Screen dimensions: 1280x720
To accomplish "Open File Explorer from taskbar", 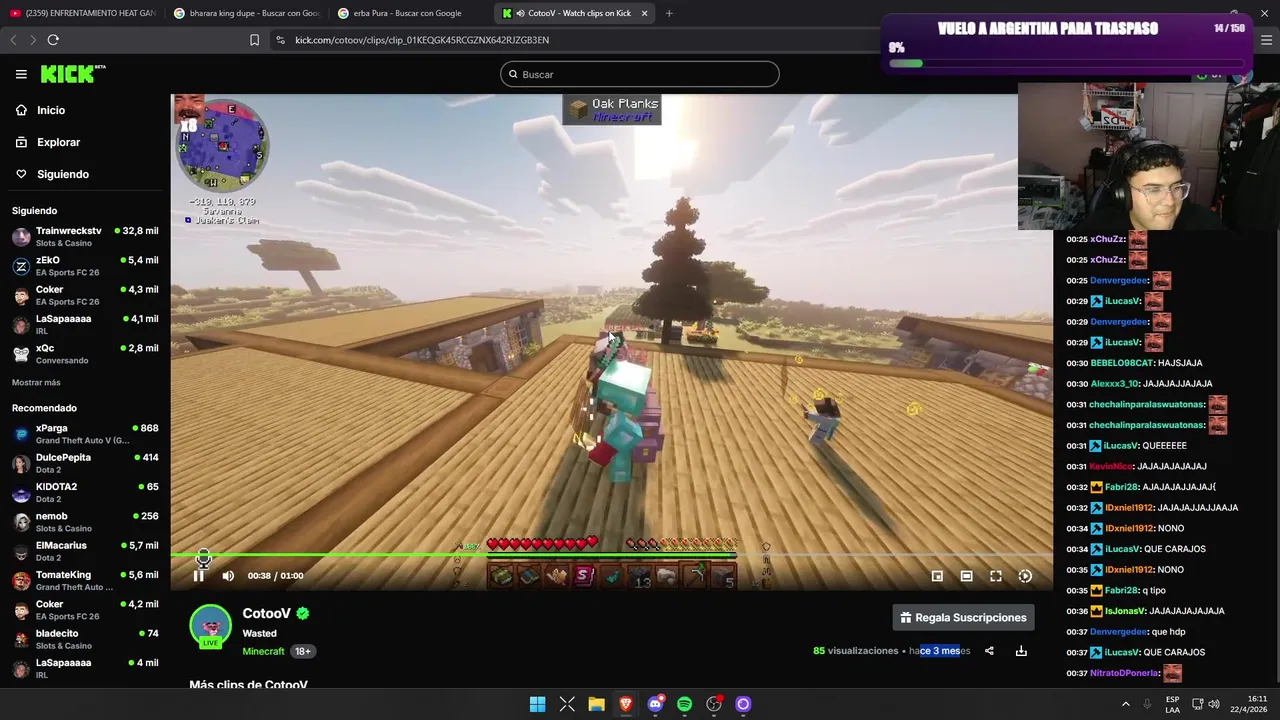I will pyautogui.click(x=596, y=704).
